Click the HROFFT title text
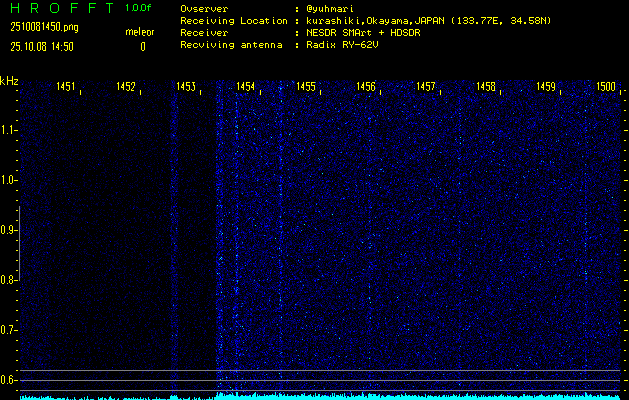629x400 pixels. click(54, 8)
